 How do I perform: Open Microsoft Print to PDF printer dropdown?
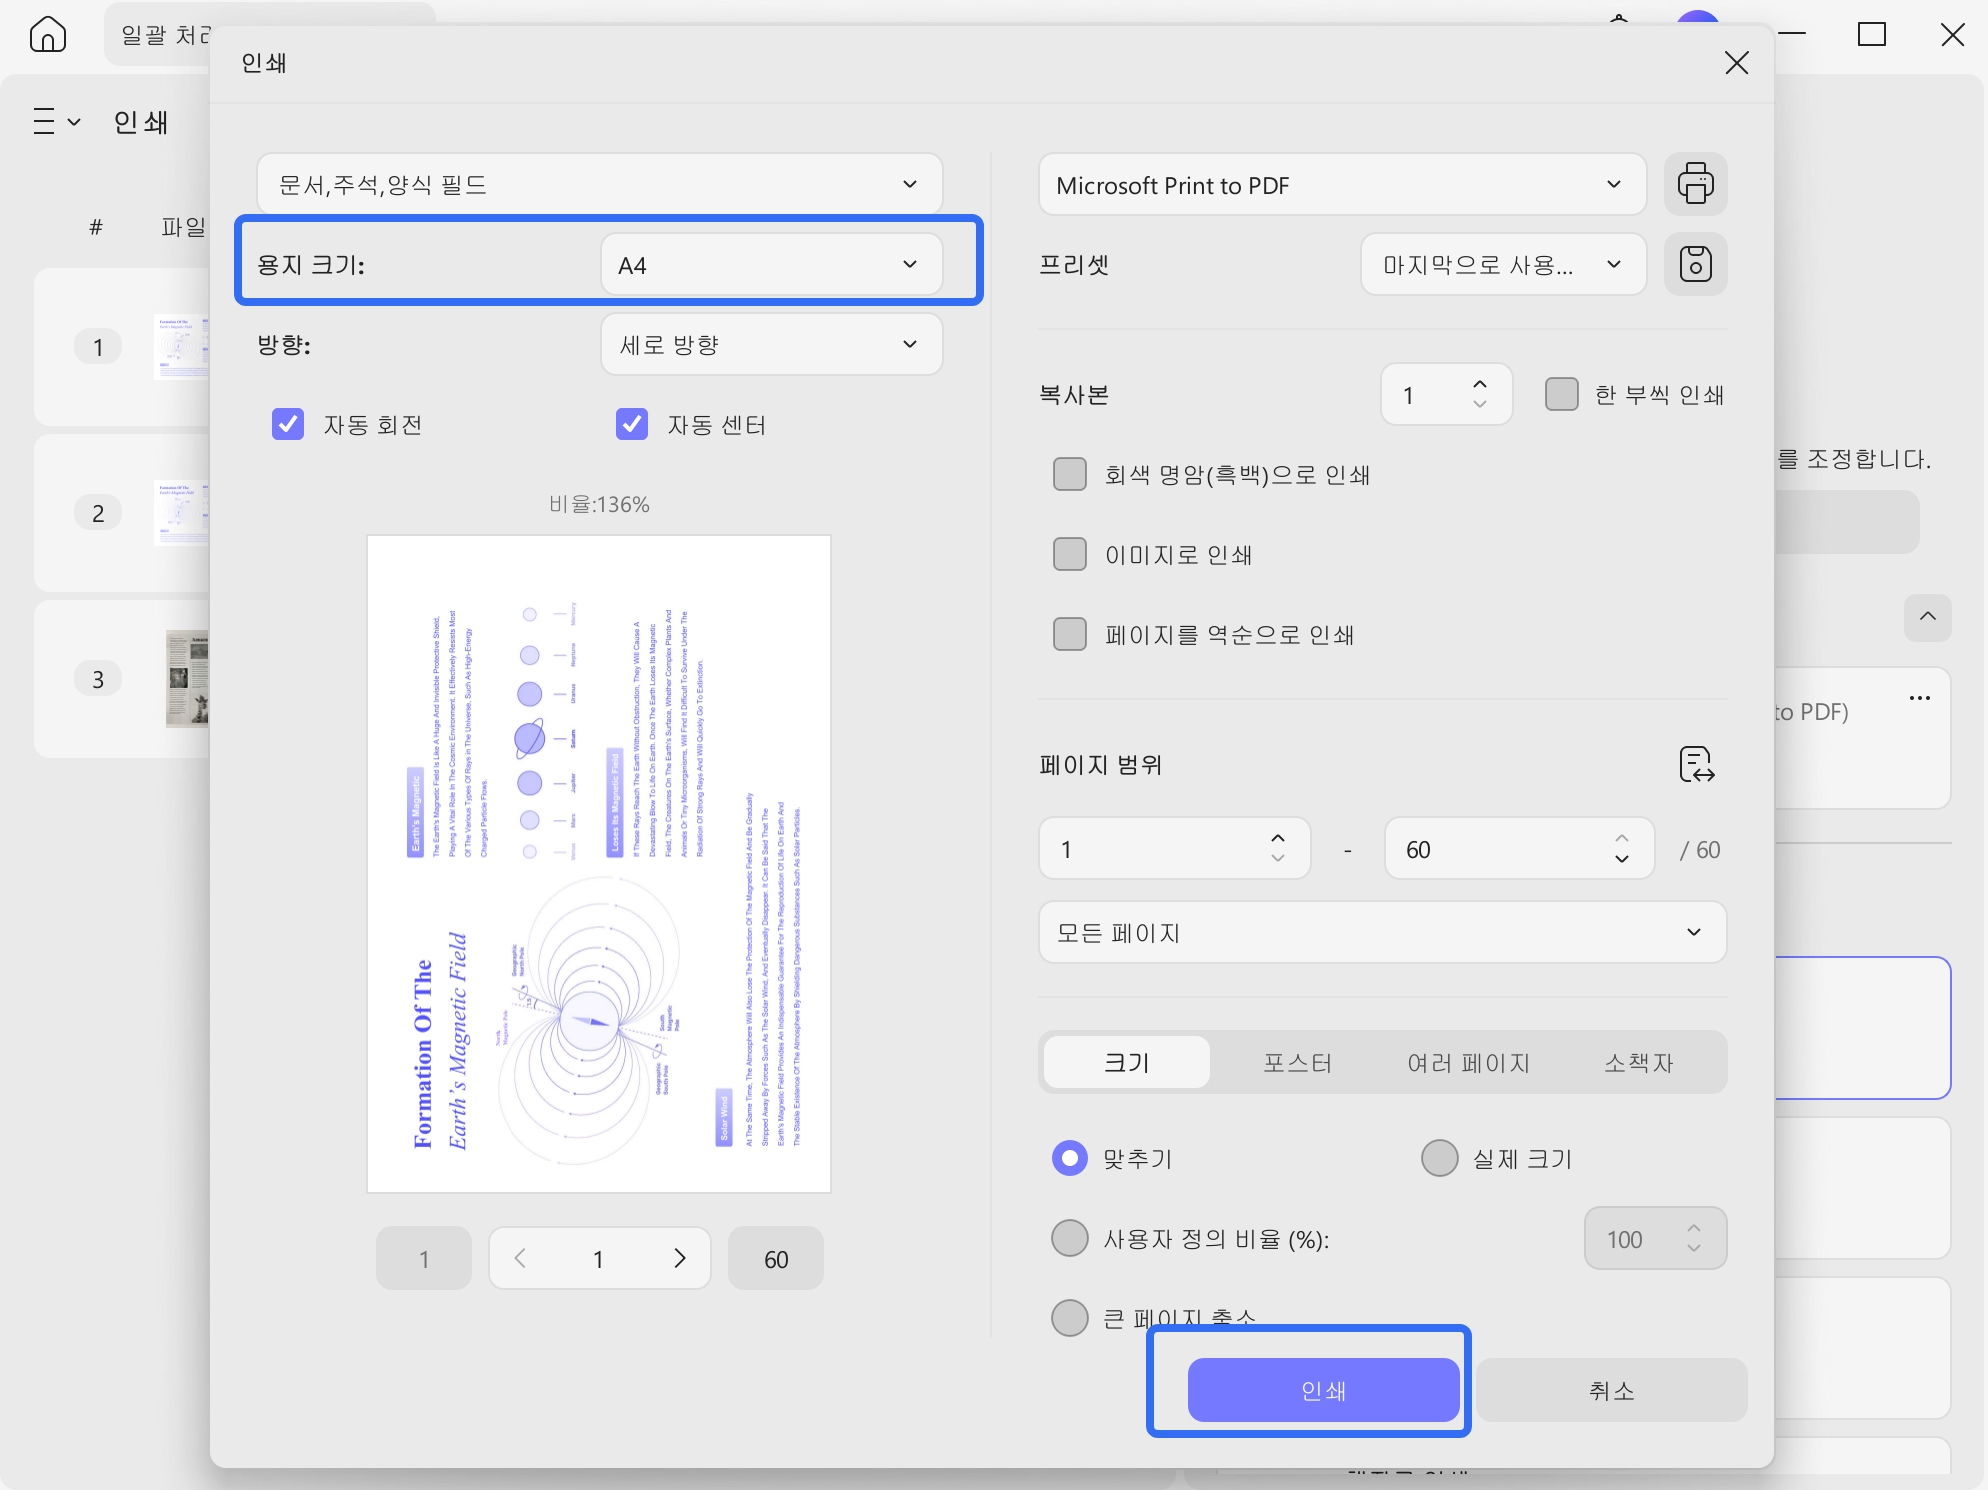click(1342, 184)
